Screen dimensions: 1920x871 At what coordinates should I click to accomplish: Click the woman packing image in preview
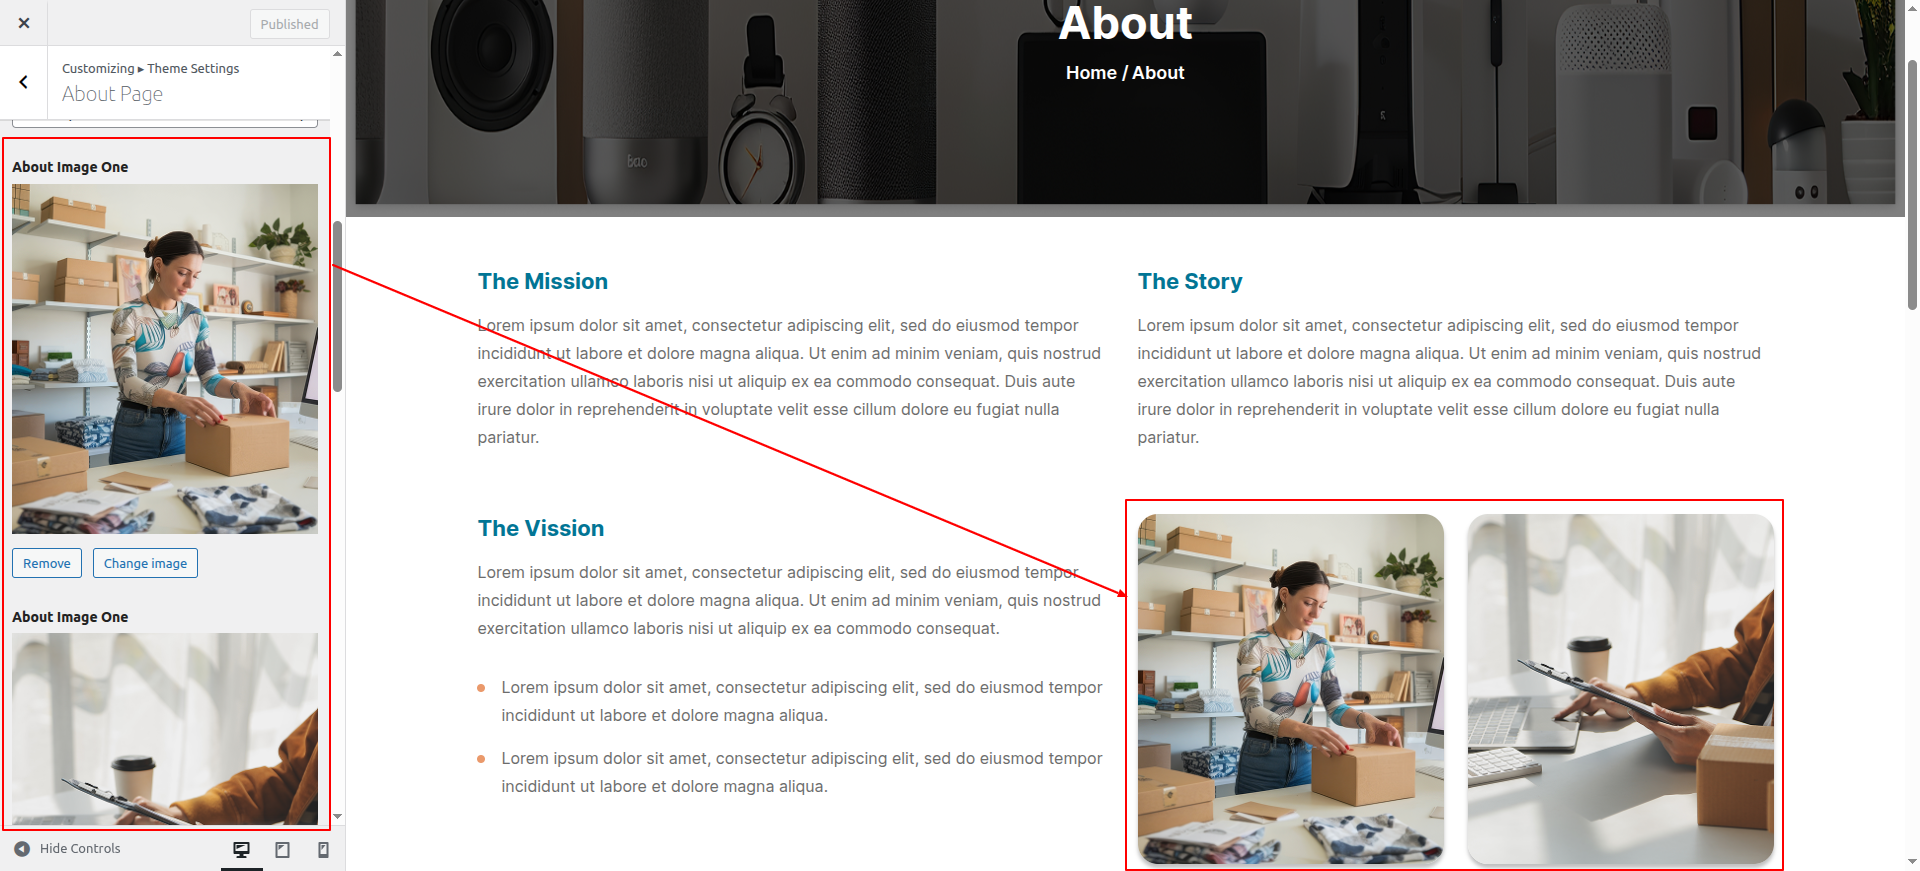click(x=1291, y=689)
